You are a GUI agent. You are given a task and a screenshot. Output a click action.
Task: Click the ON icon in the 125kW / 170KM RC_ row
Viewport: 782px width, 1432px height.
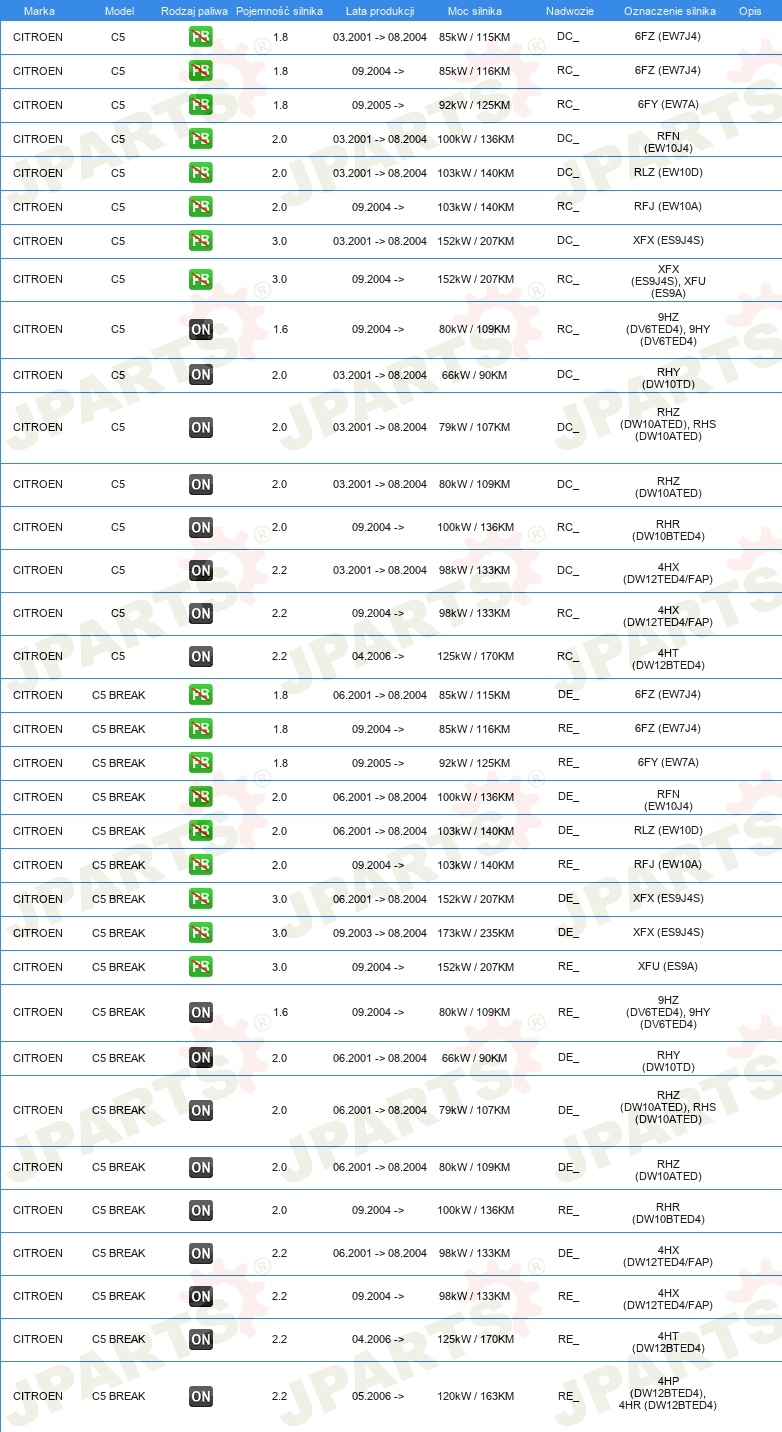[x=200, y=656]
